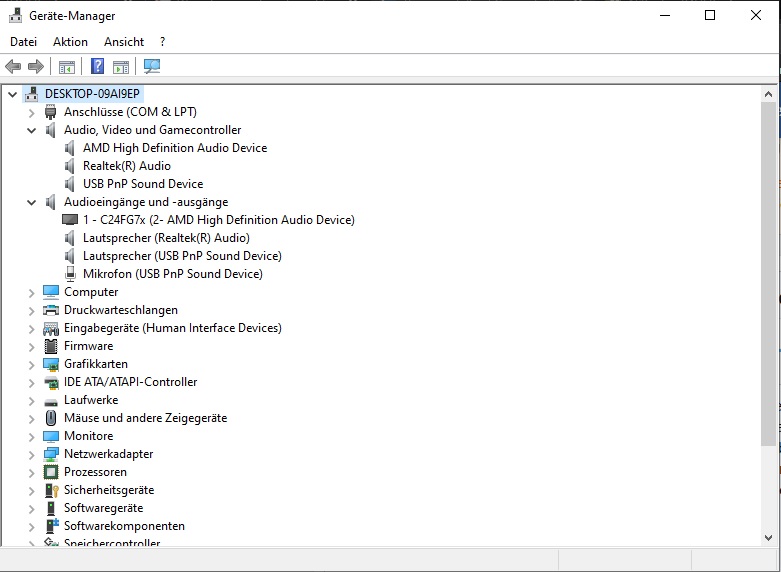This screenshot has height=572, width=781.
Task: Open the Ansicht menu
Action: click(124, 42)
